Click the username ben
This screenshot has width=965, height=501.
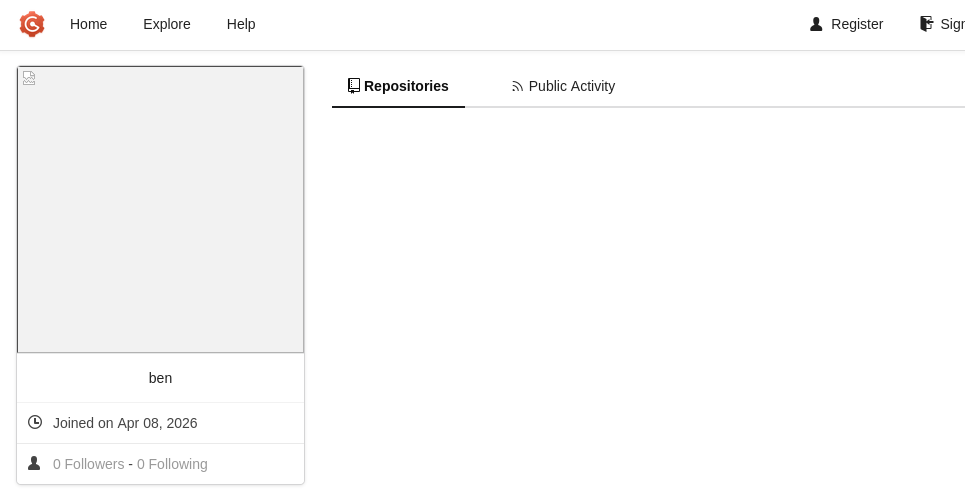point(161,378)
